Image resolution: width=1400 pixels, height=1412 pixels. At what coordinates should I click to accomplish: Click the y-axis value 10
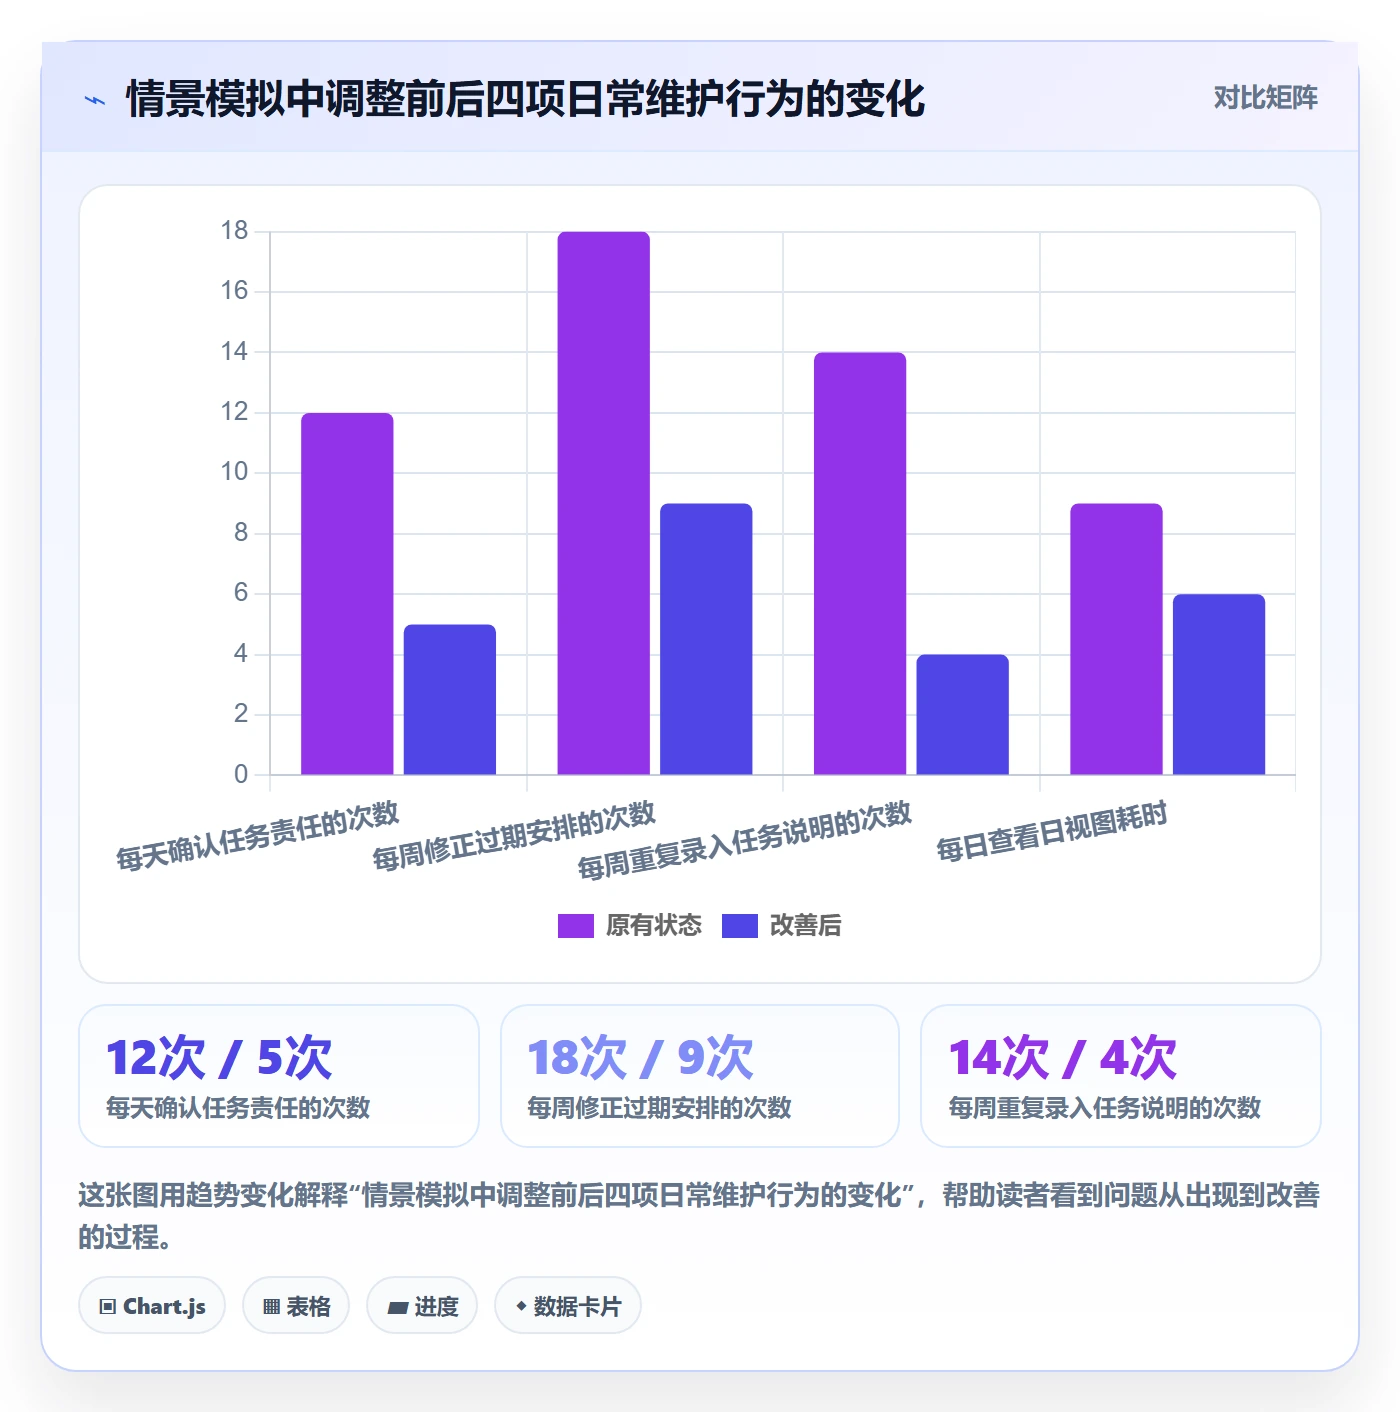pos(234,472)
